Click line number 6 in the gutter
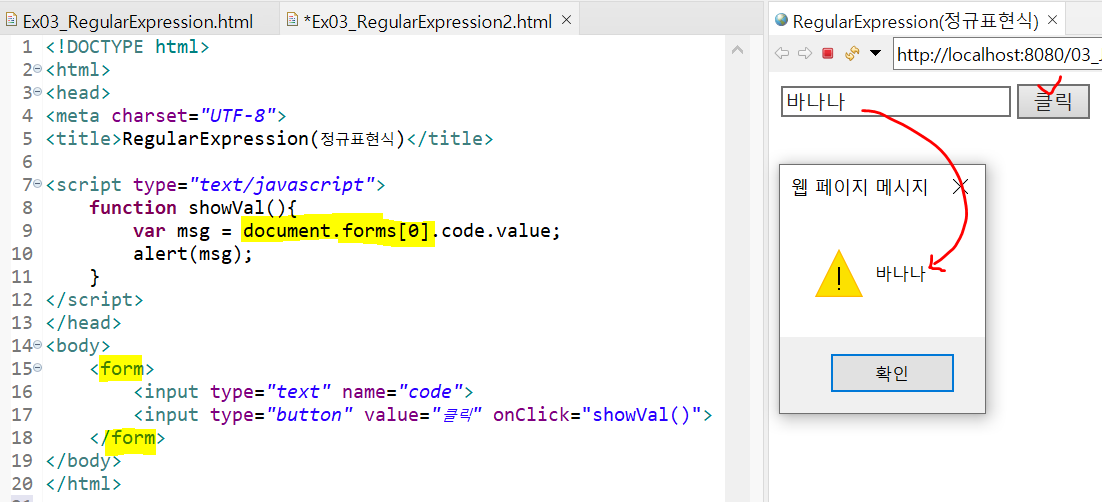The height and width of the screenshot is (502, 1102). pos(26,162)
